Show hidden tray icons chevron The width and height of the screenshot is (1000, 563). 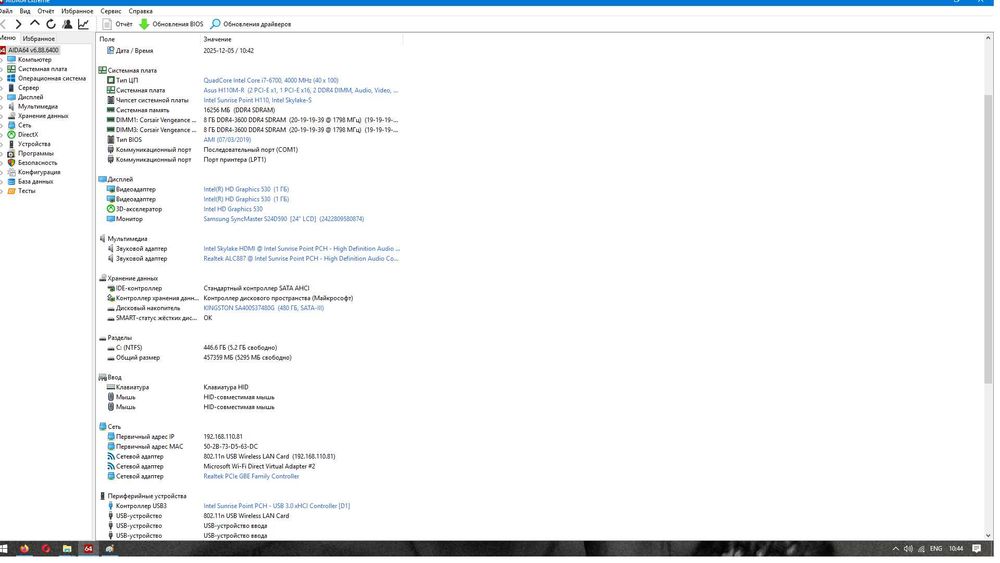[895, 549]
